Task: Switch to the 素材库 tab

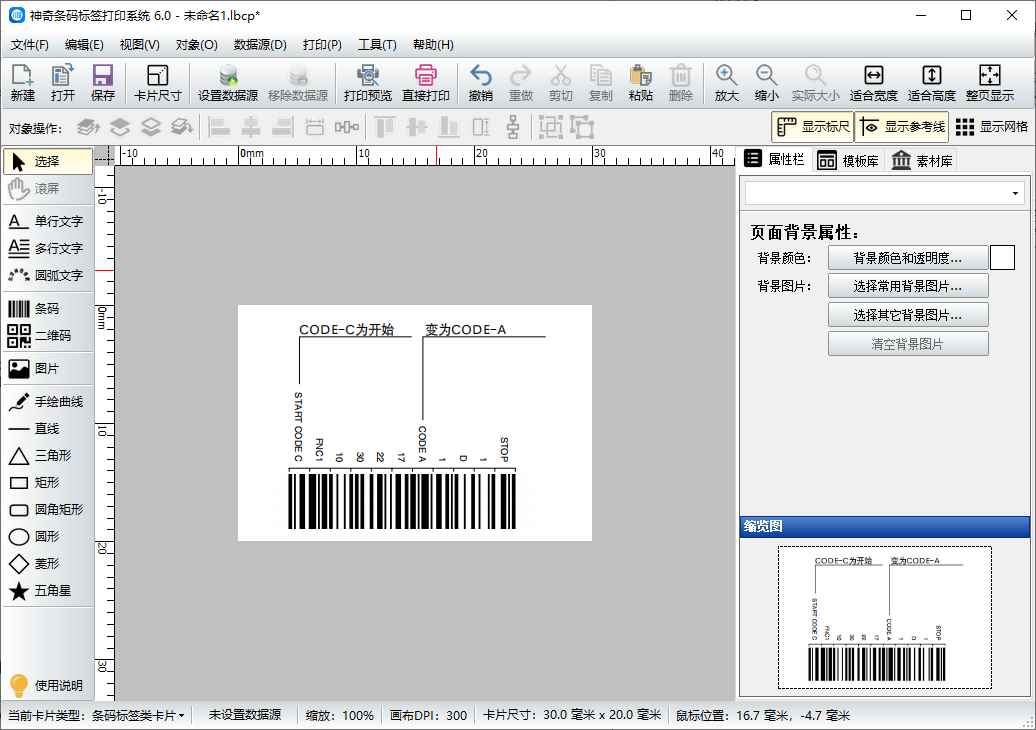Action: (x=922, y=161)
